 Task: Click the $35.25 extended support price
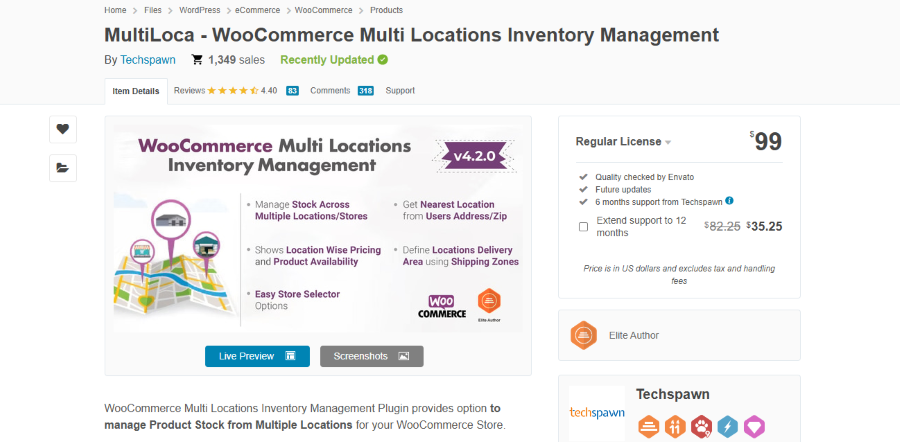coord(765,226)
